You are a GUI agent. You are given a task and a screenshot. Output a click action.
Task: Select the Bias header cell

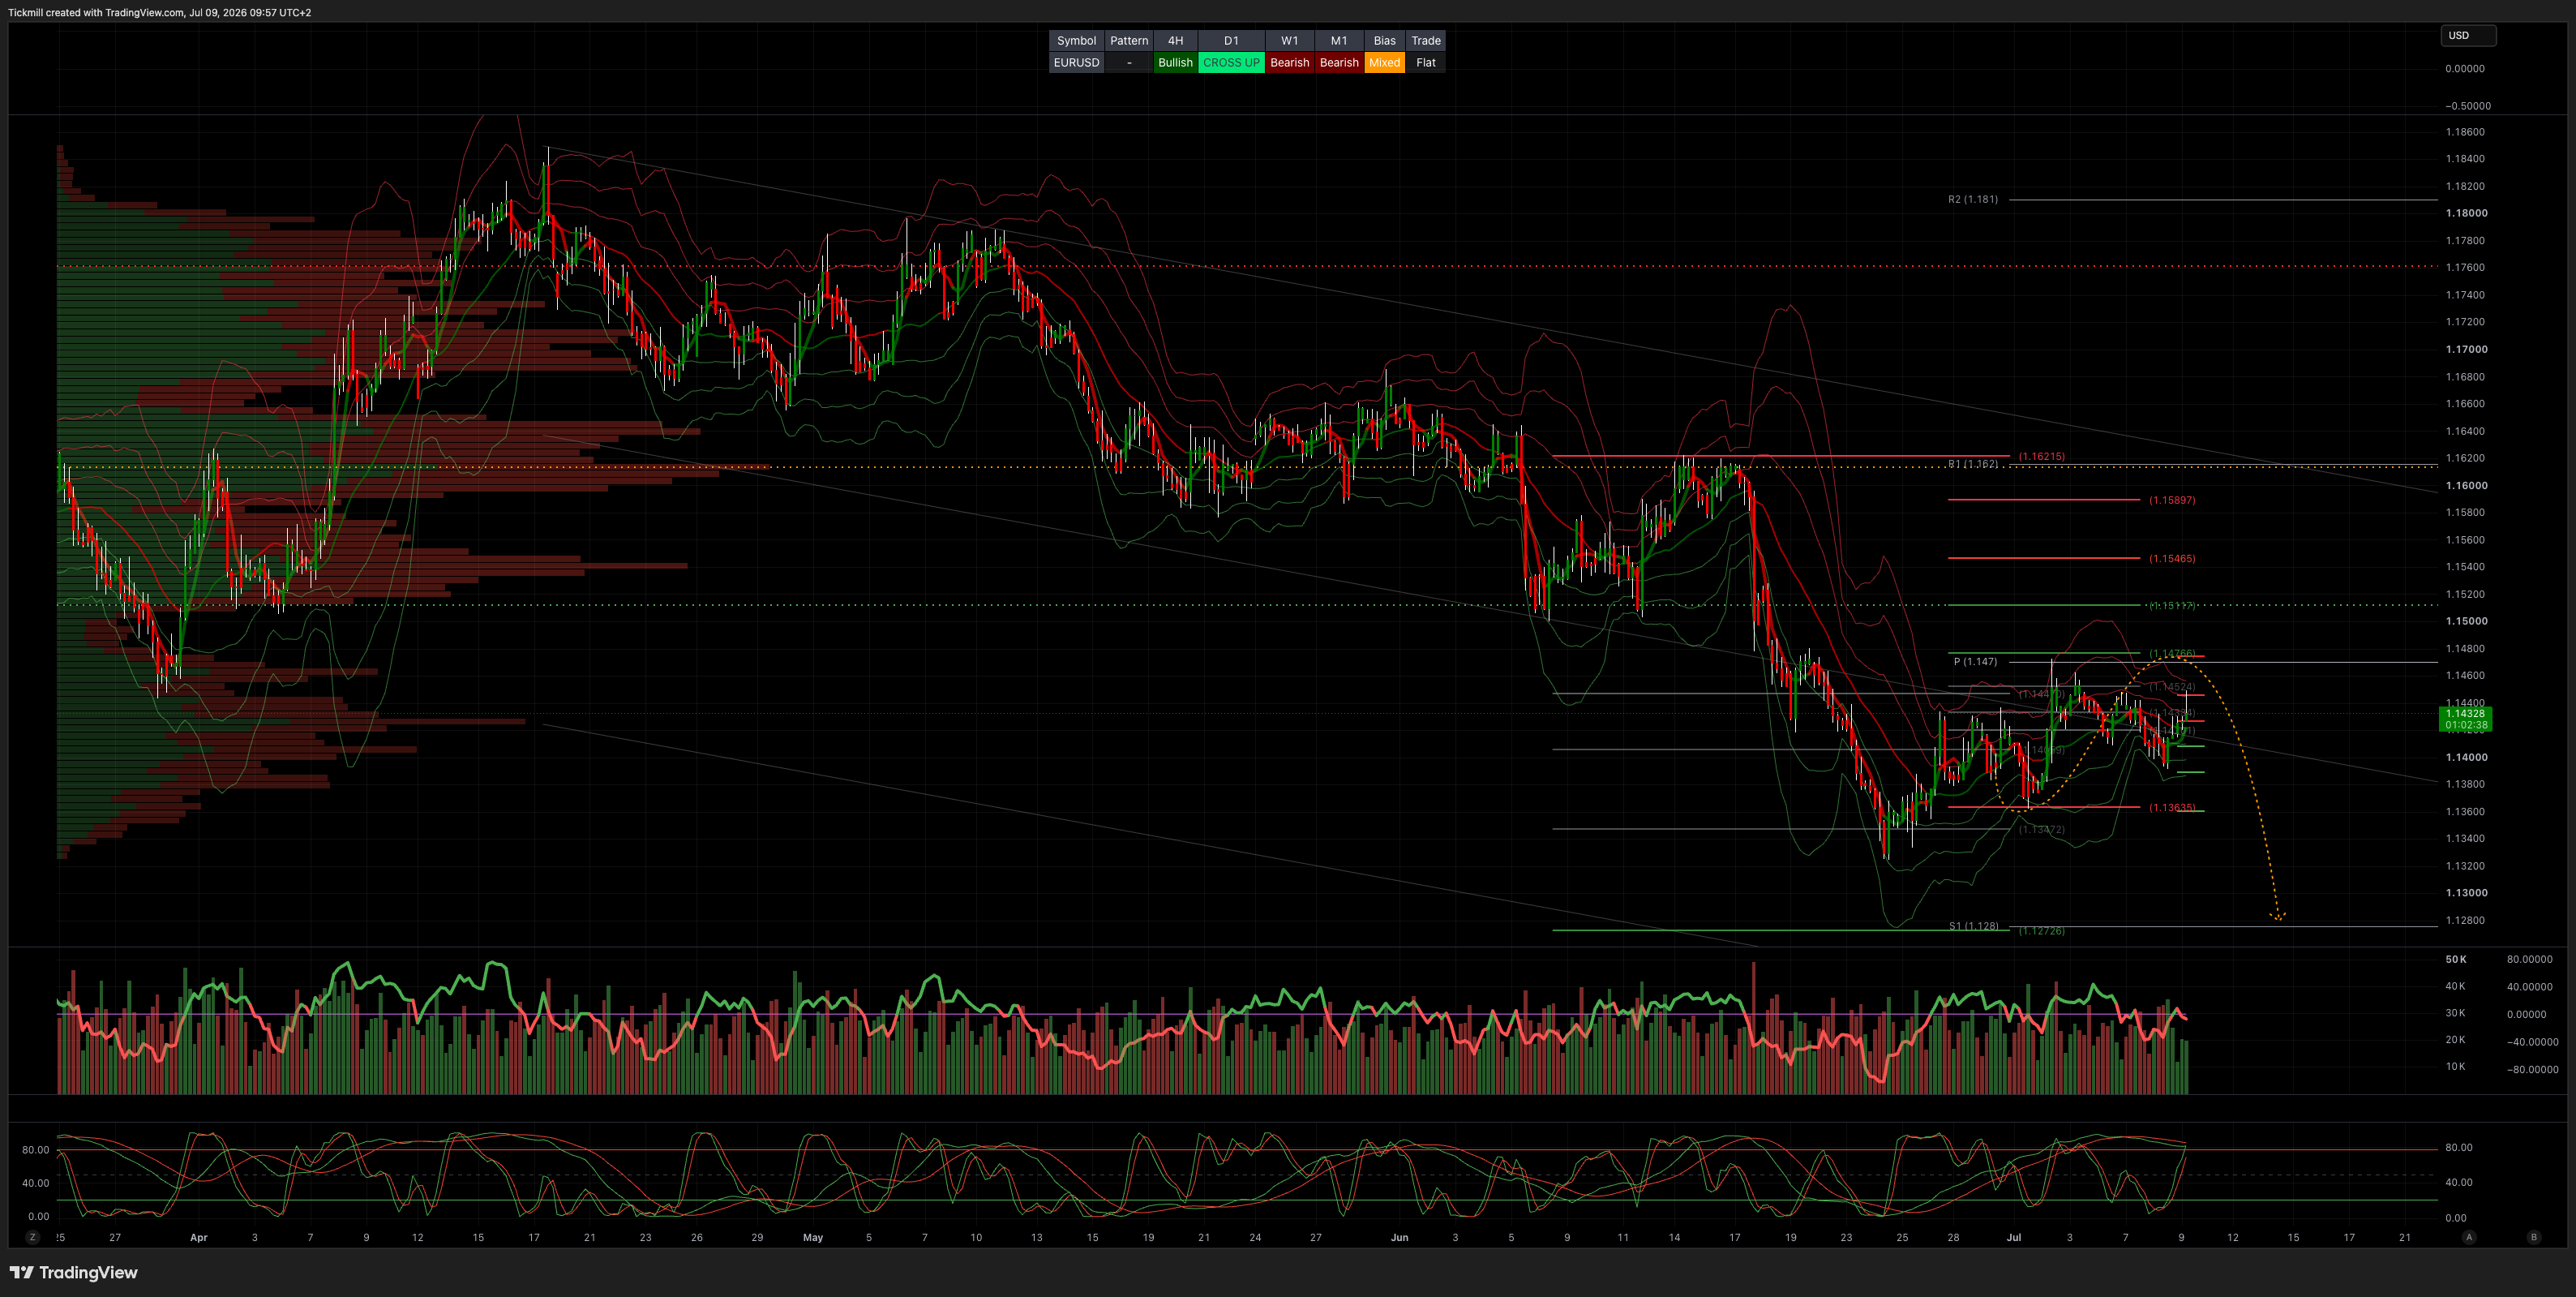[1384, 41]
